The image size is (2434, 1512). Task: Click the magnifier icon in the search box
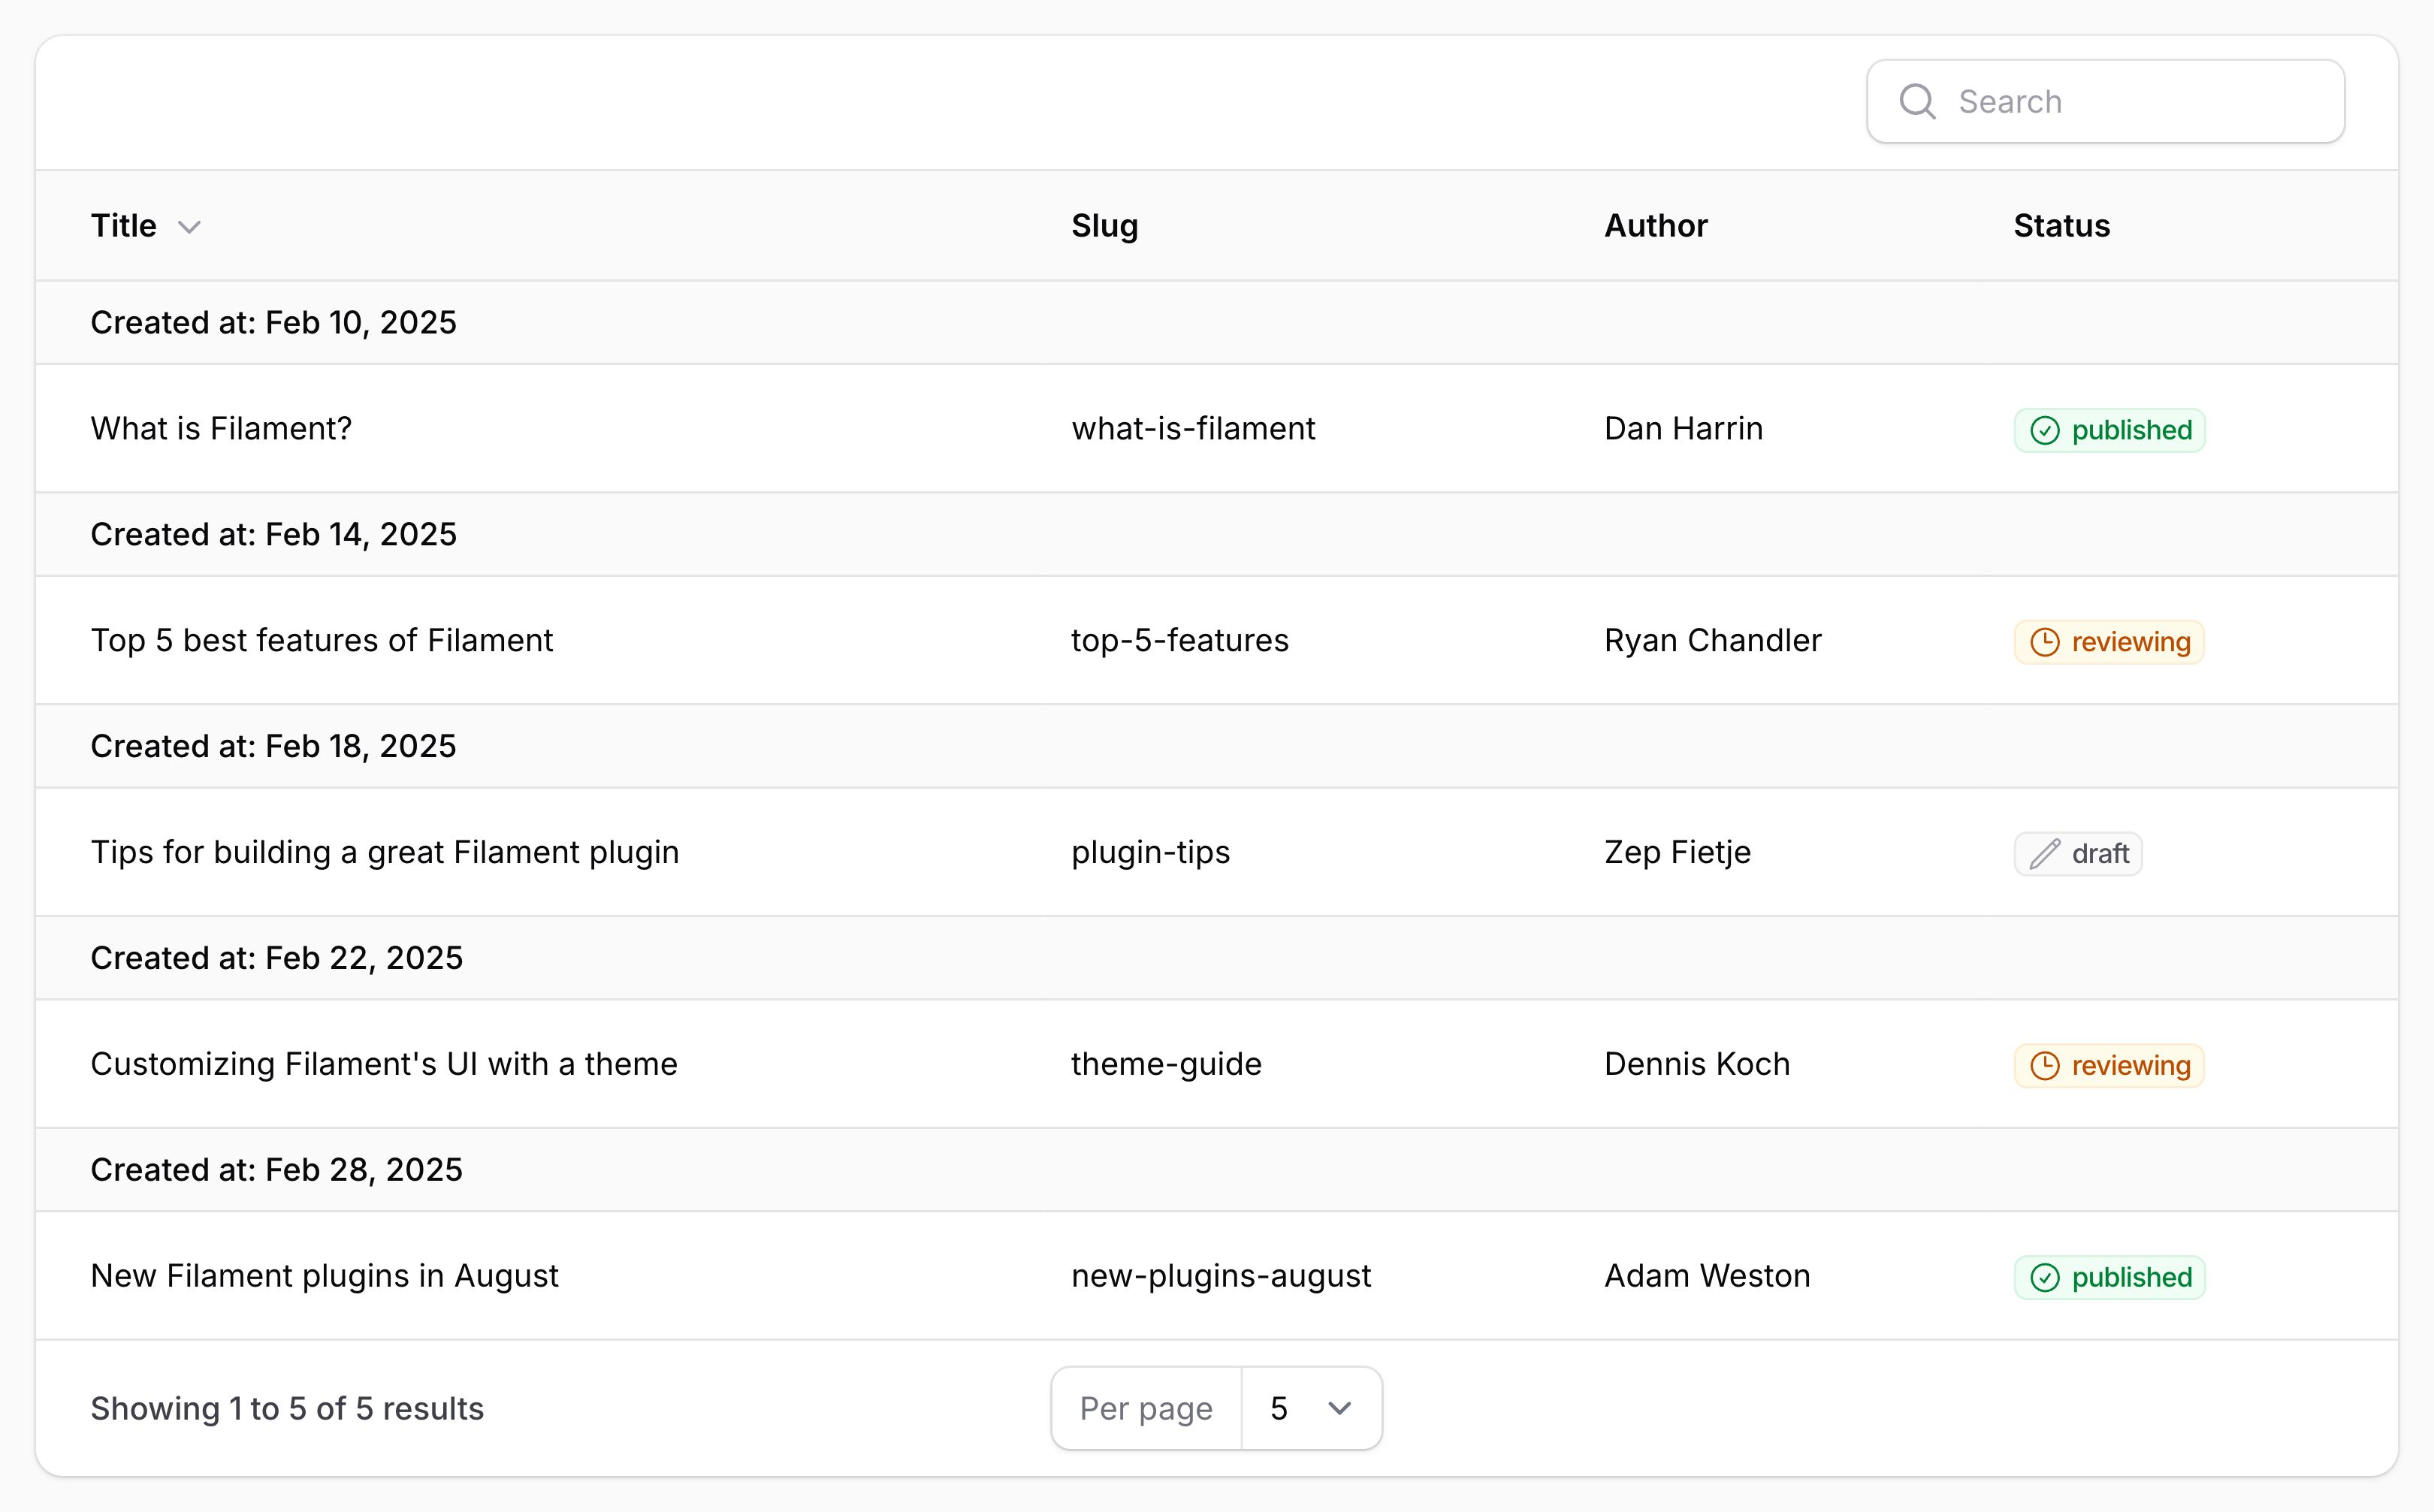click(1917, 101)
